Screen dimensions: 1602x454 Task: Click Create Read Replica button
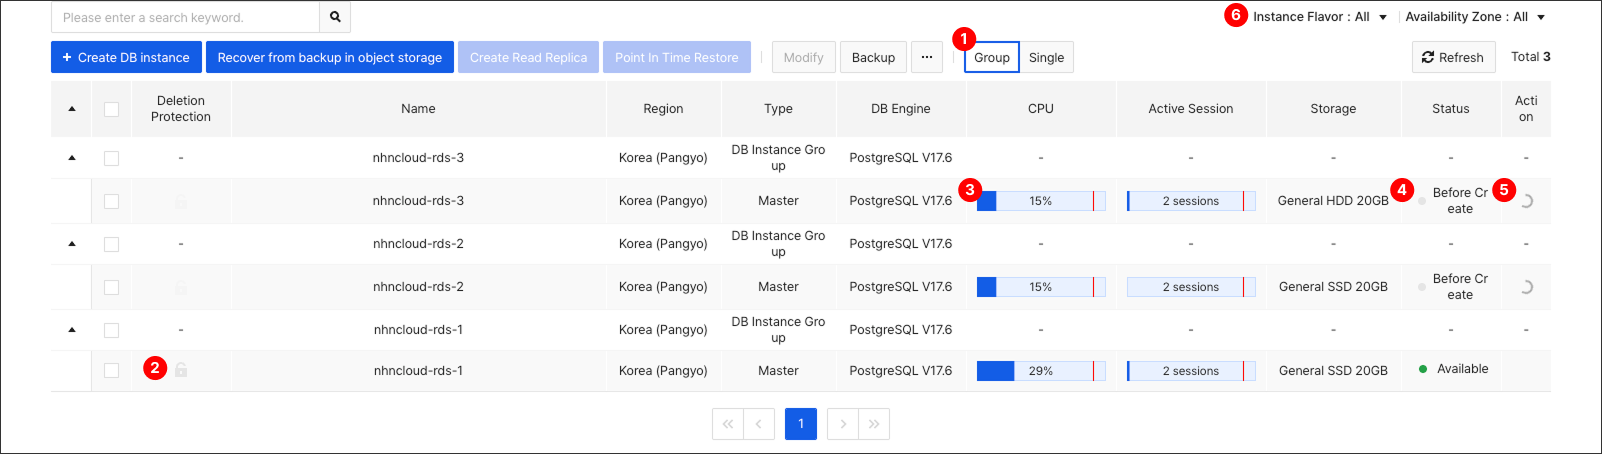[529, 57]
